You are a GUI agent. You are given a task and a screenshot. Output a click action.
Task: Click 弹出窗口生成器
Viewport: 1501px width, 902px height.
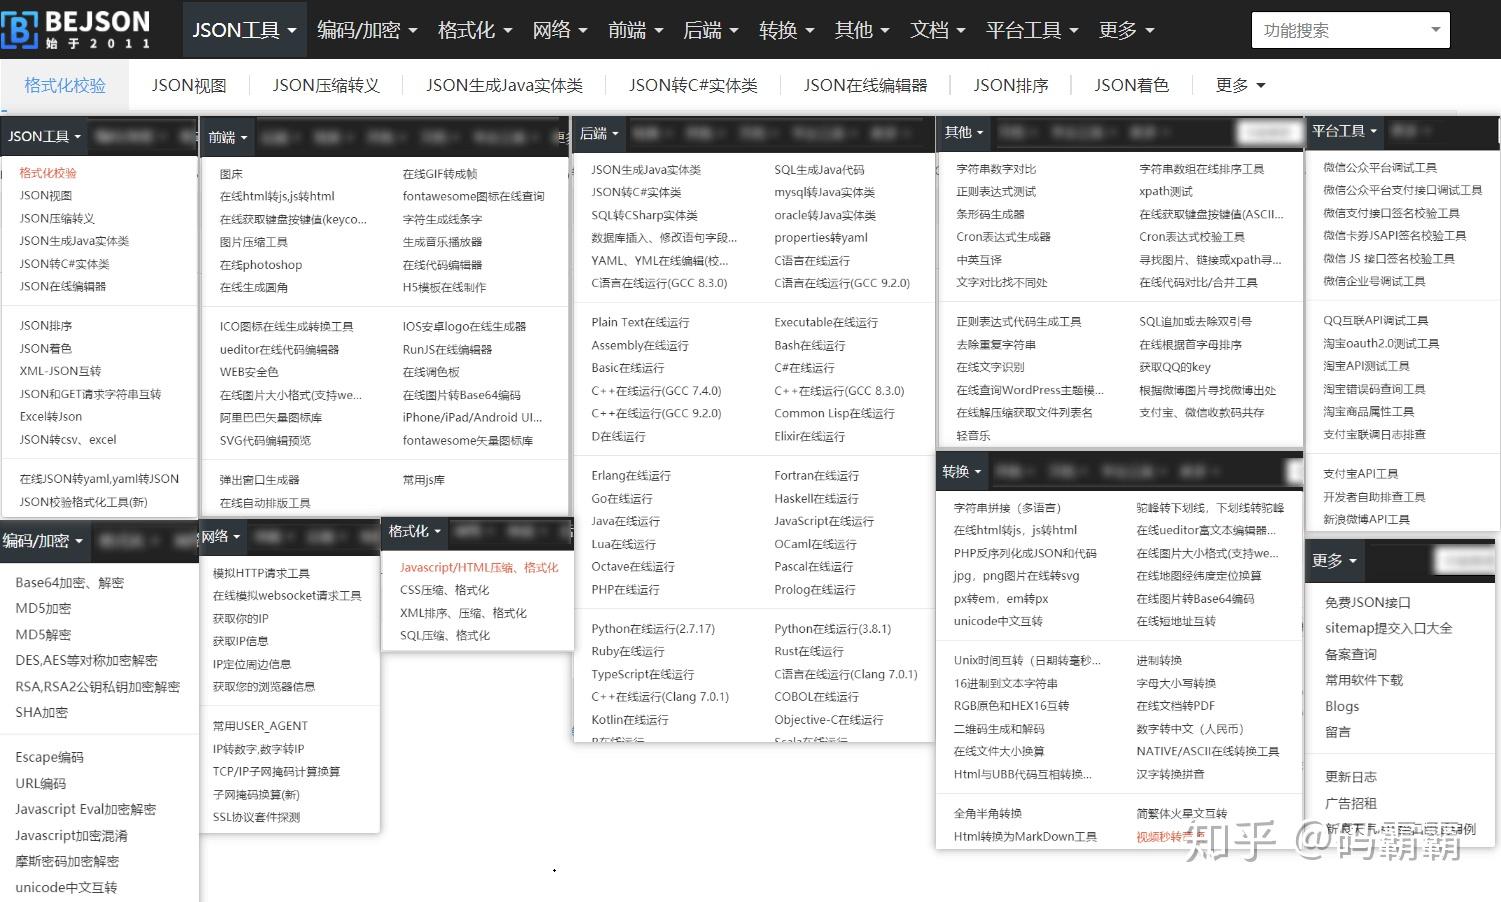point(259,480)
